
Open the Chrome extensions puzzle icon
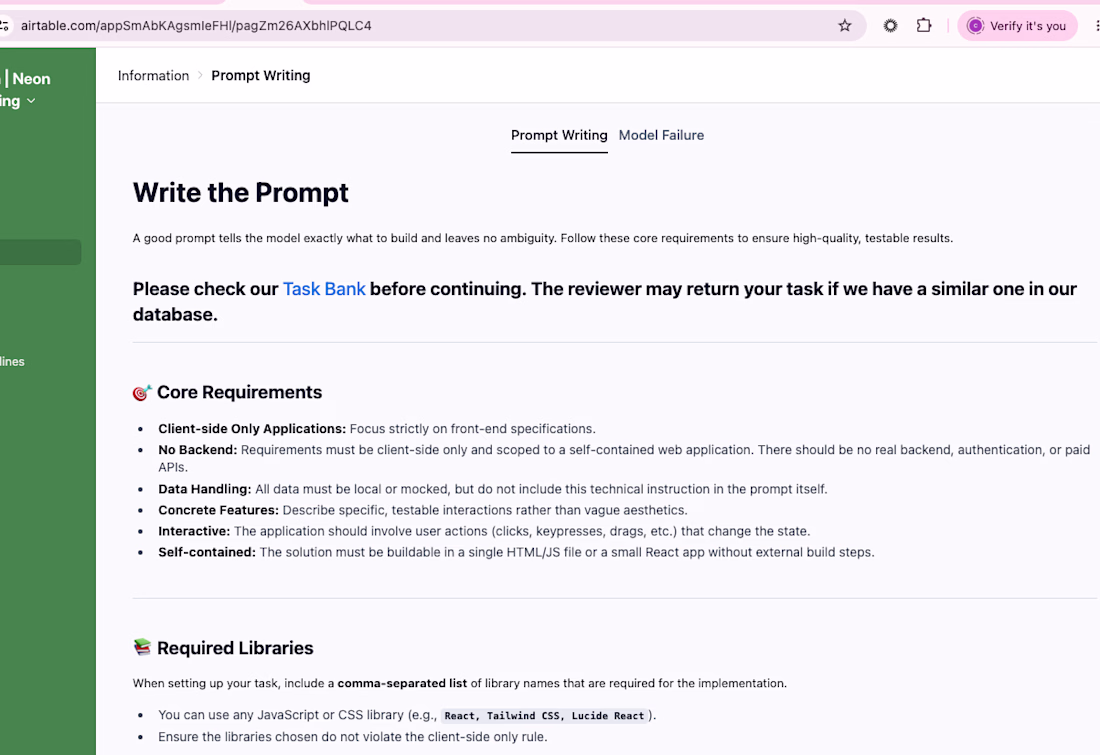point(924,26)
